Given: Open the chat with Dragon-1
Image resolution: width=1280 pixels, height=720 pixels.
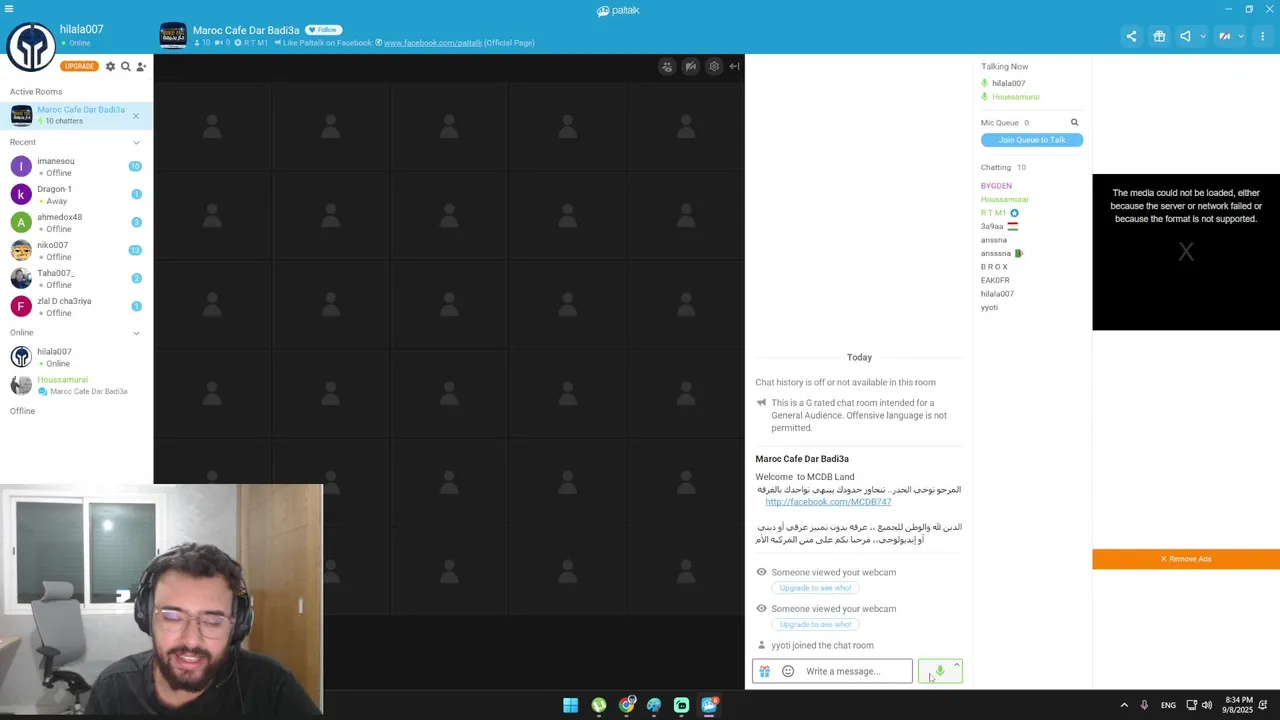Looking at the screenshot, I should [76, 194].
